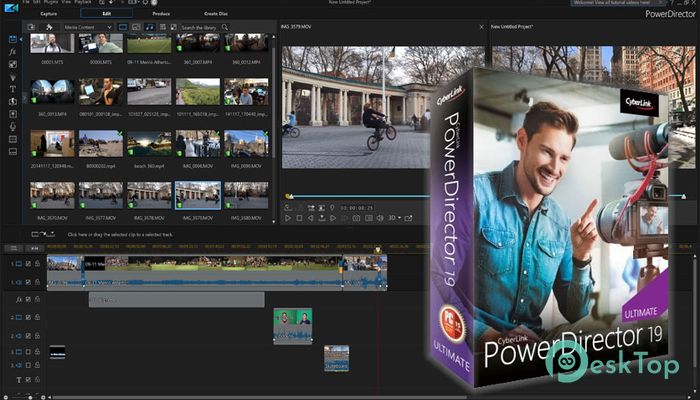Lock the effects fx track
The image size is (700, 400).
point(38,300)
